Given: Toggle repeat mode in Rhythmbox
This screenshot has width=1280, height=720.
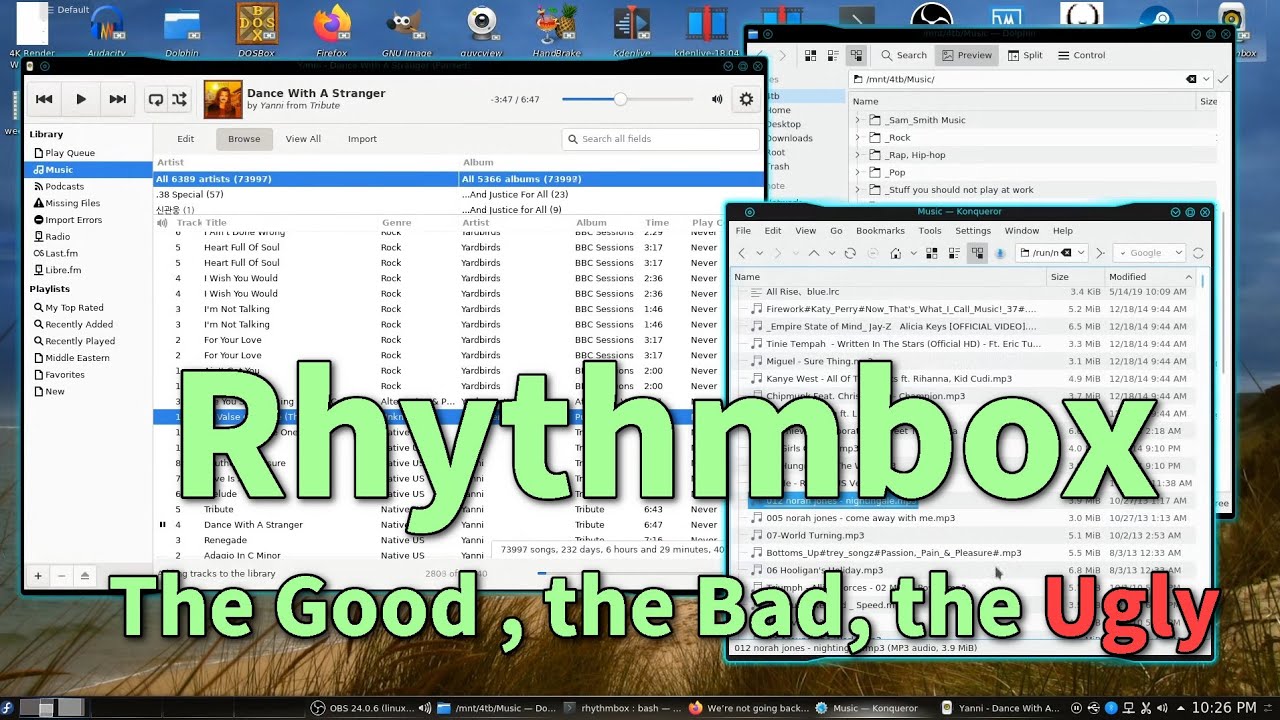Looking at the screenshot, I should tap(156, 99).
